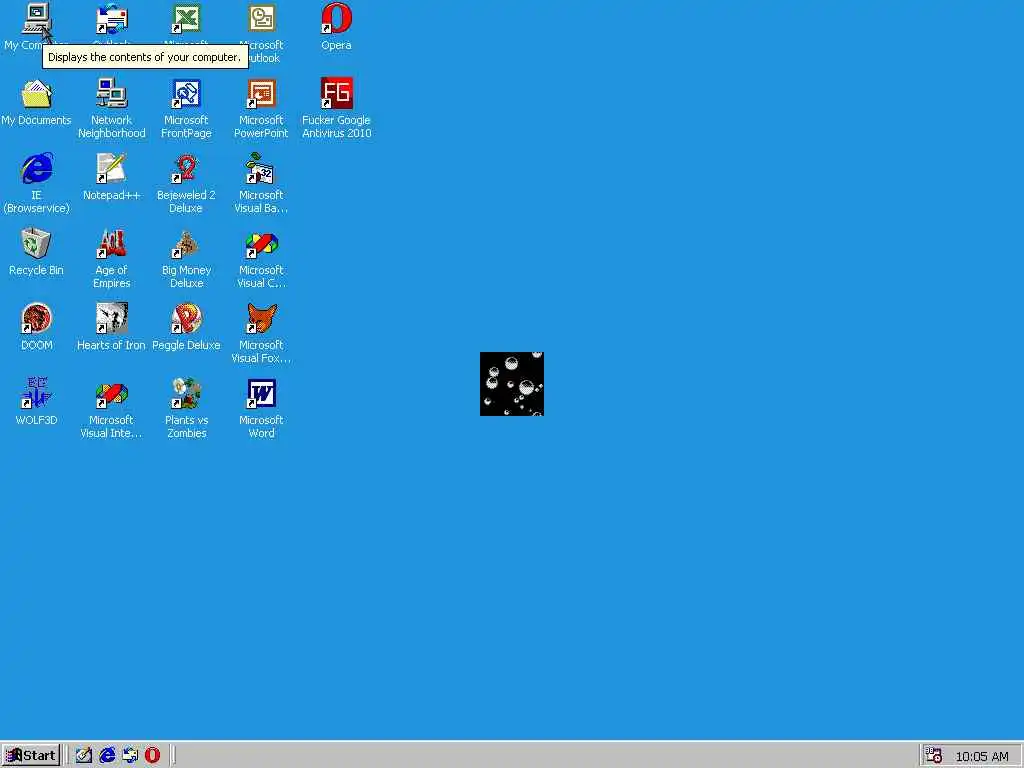Click Show Desktop in Quick Launch
Image resolution: width=1024 pixels, height=768 pixels.
(x=84, y=756)
